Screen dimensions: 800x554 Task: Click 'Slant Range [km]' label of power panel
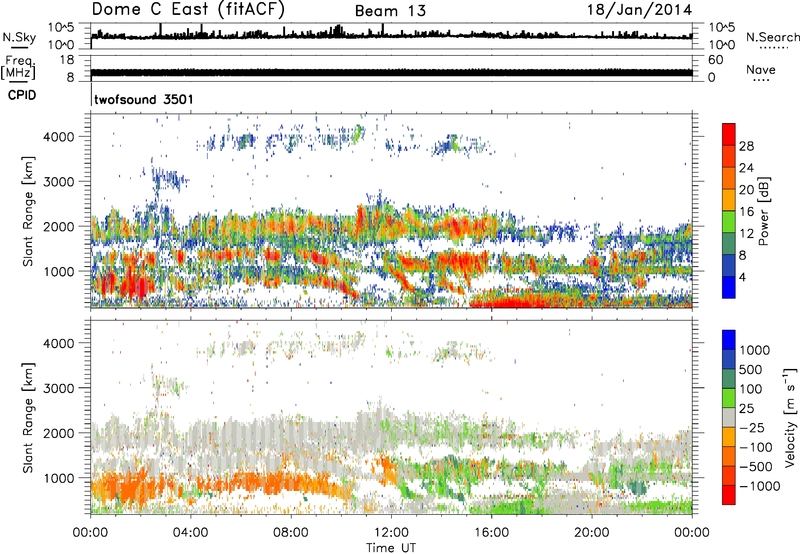pyautogui.click(x=28, y=211)
